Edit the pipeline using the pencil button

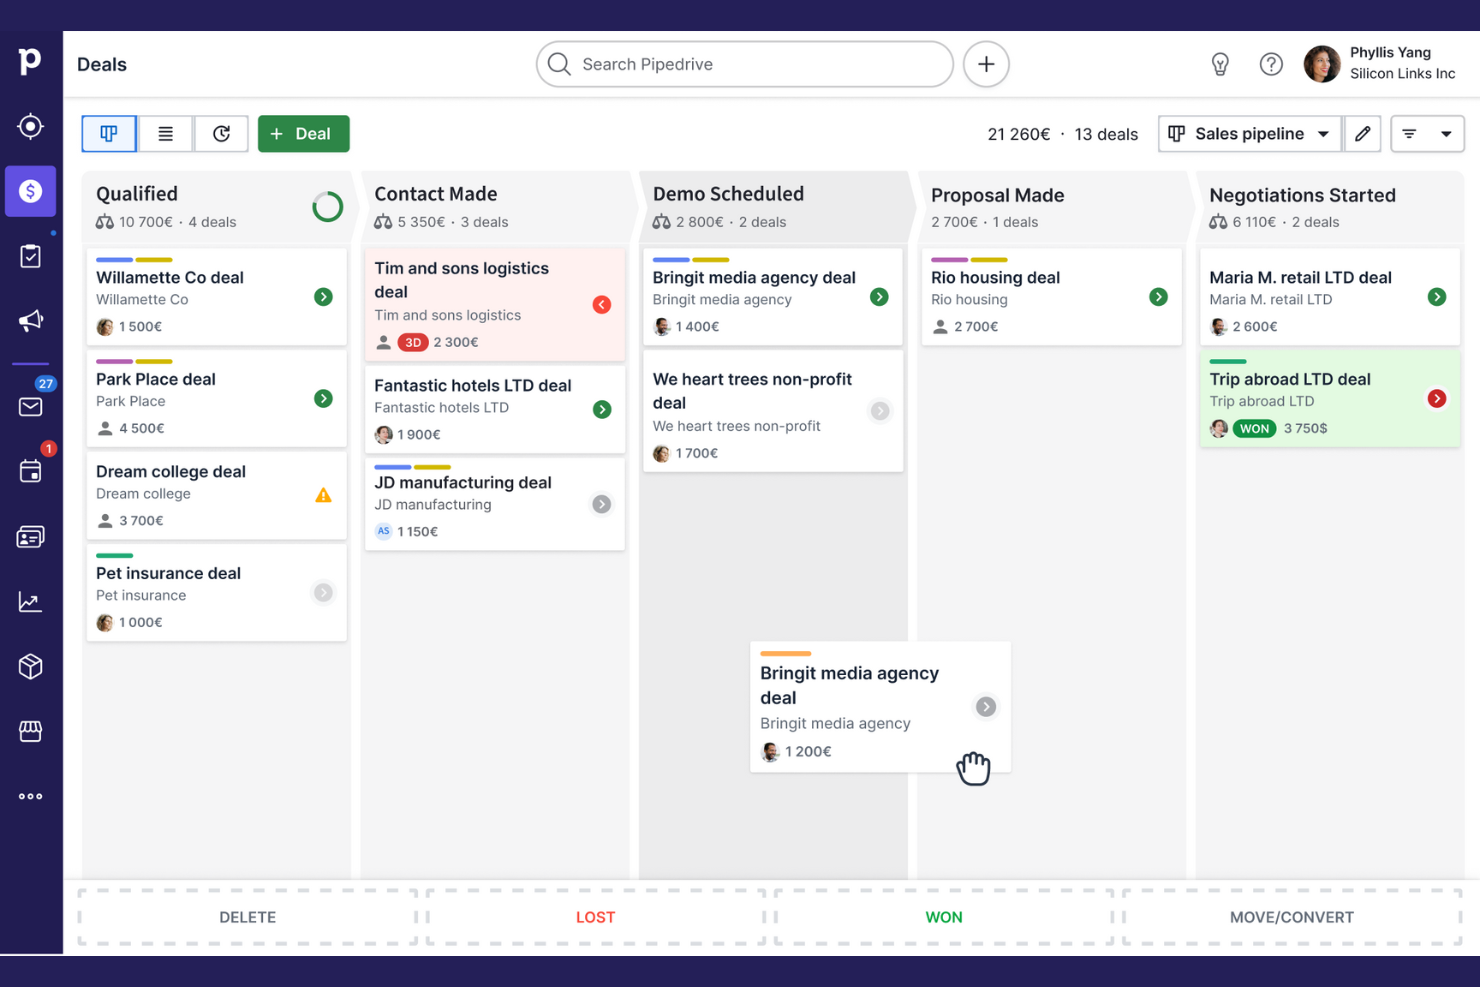pyautogui.click(x=1362, y=133)
